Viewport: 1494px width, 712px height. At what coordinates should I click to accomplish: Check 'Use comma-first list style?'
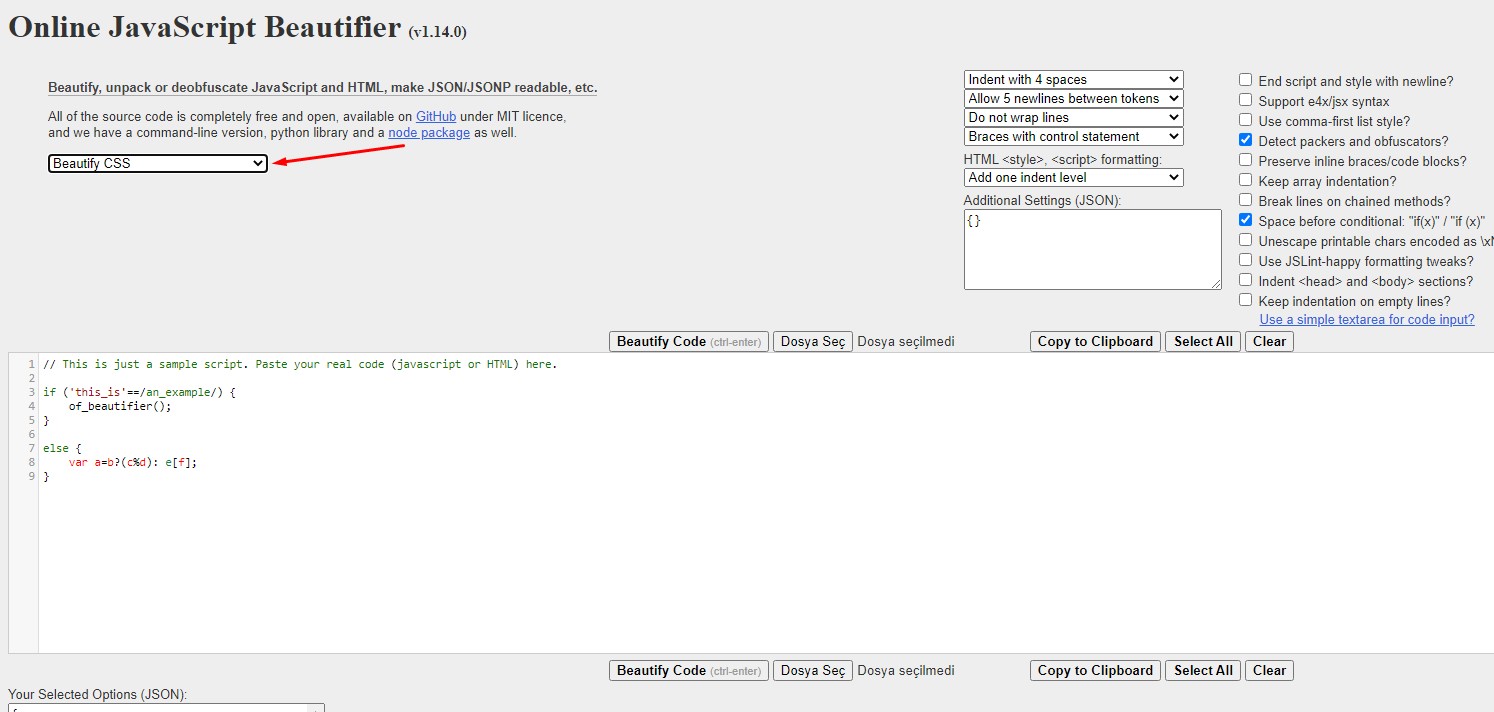click(1245, 119)
